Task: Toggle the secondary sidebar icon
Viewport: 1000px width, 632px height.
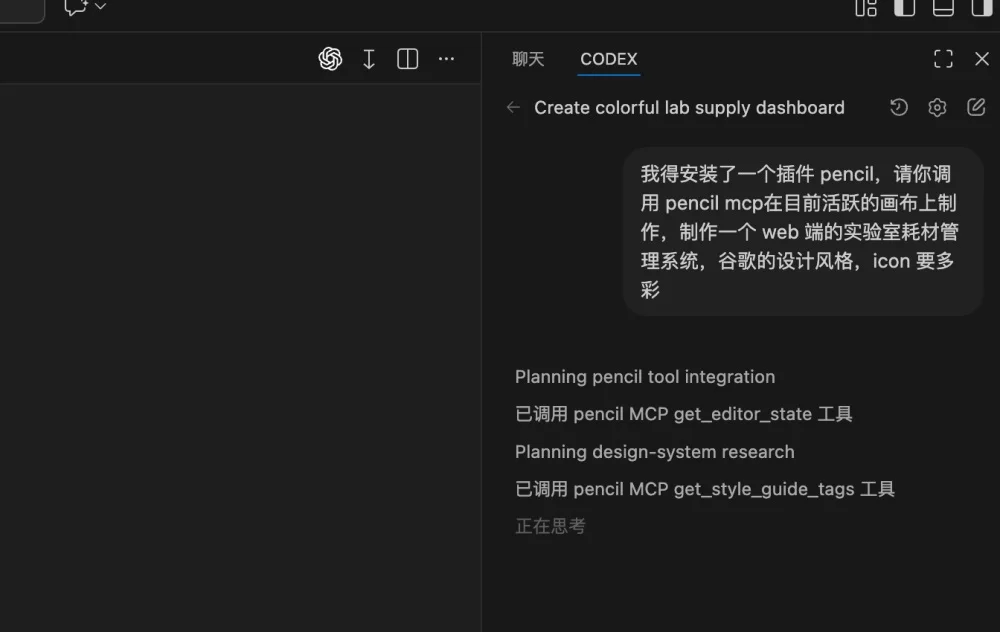Action: click(x=982, y=8)
